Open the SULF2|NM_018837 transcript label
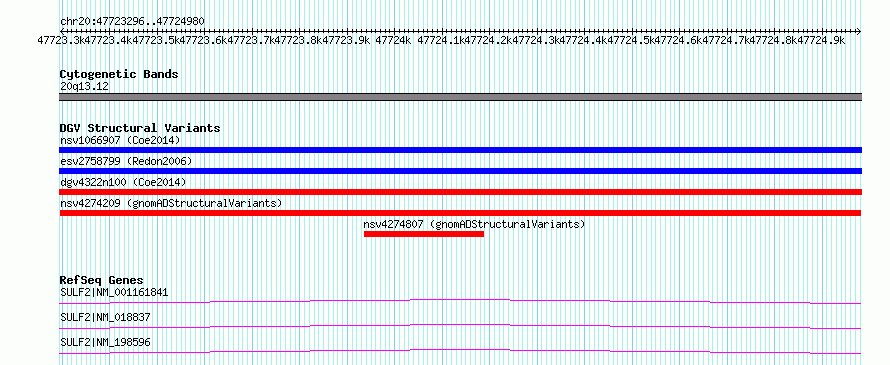Viewport: 890px width, 365px height. [x=105, y=318]
